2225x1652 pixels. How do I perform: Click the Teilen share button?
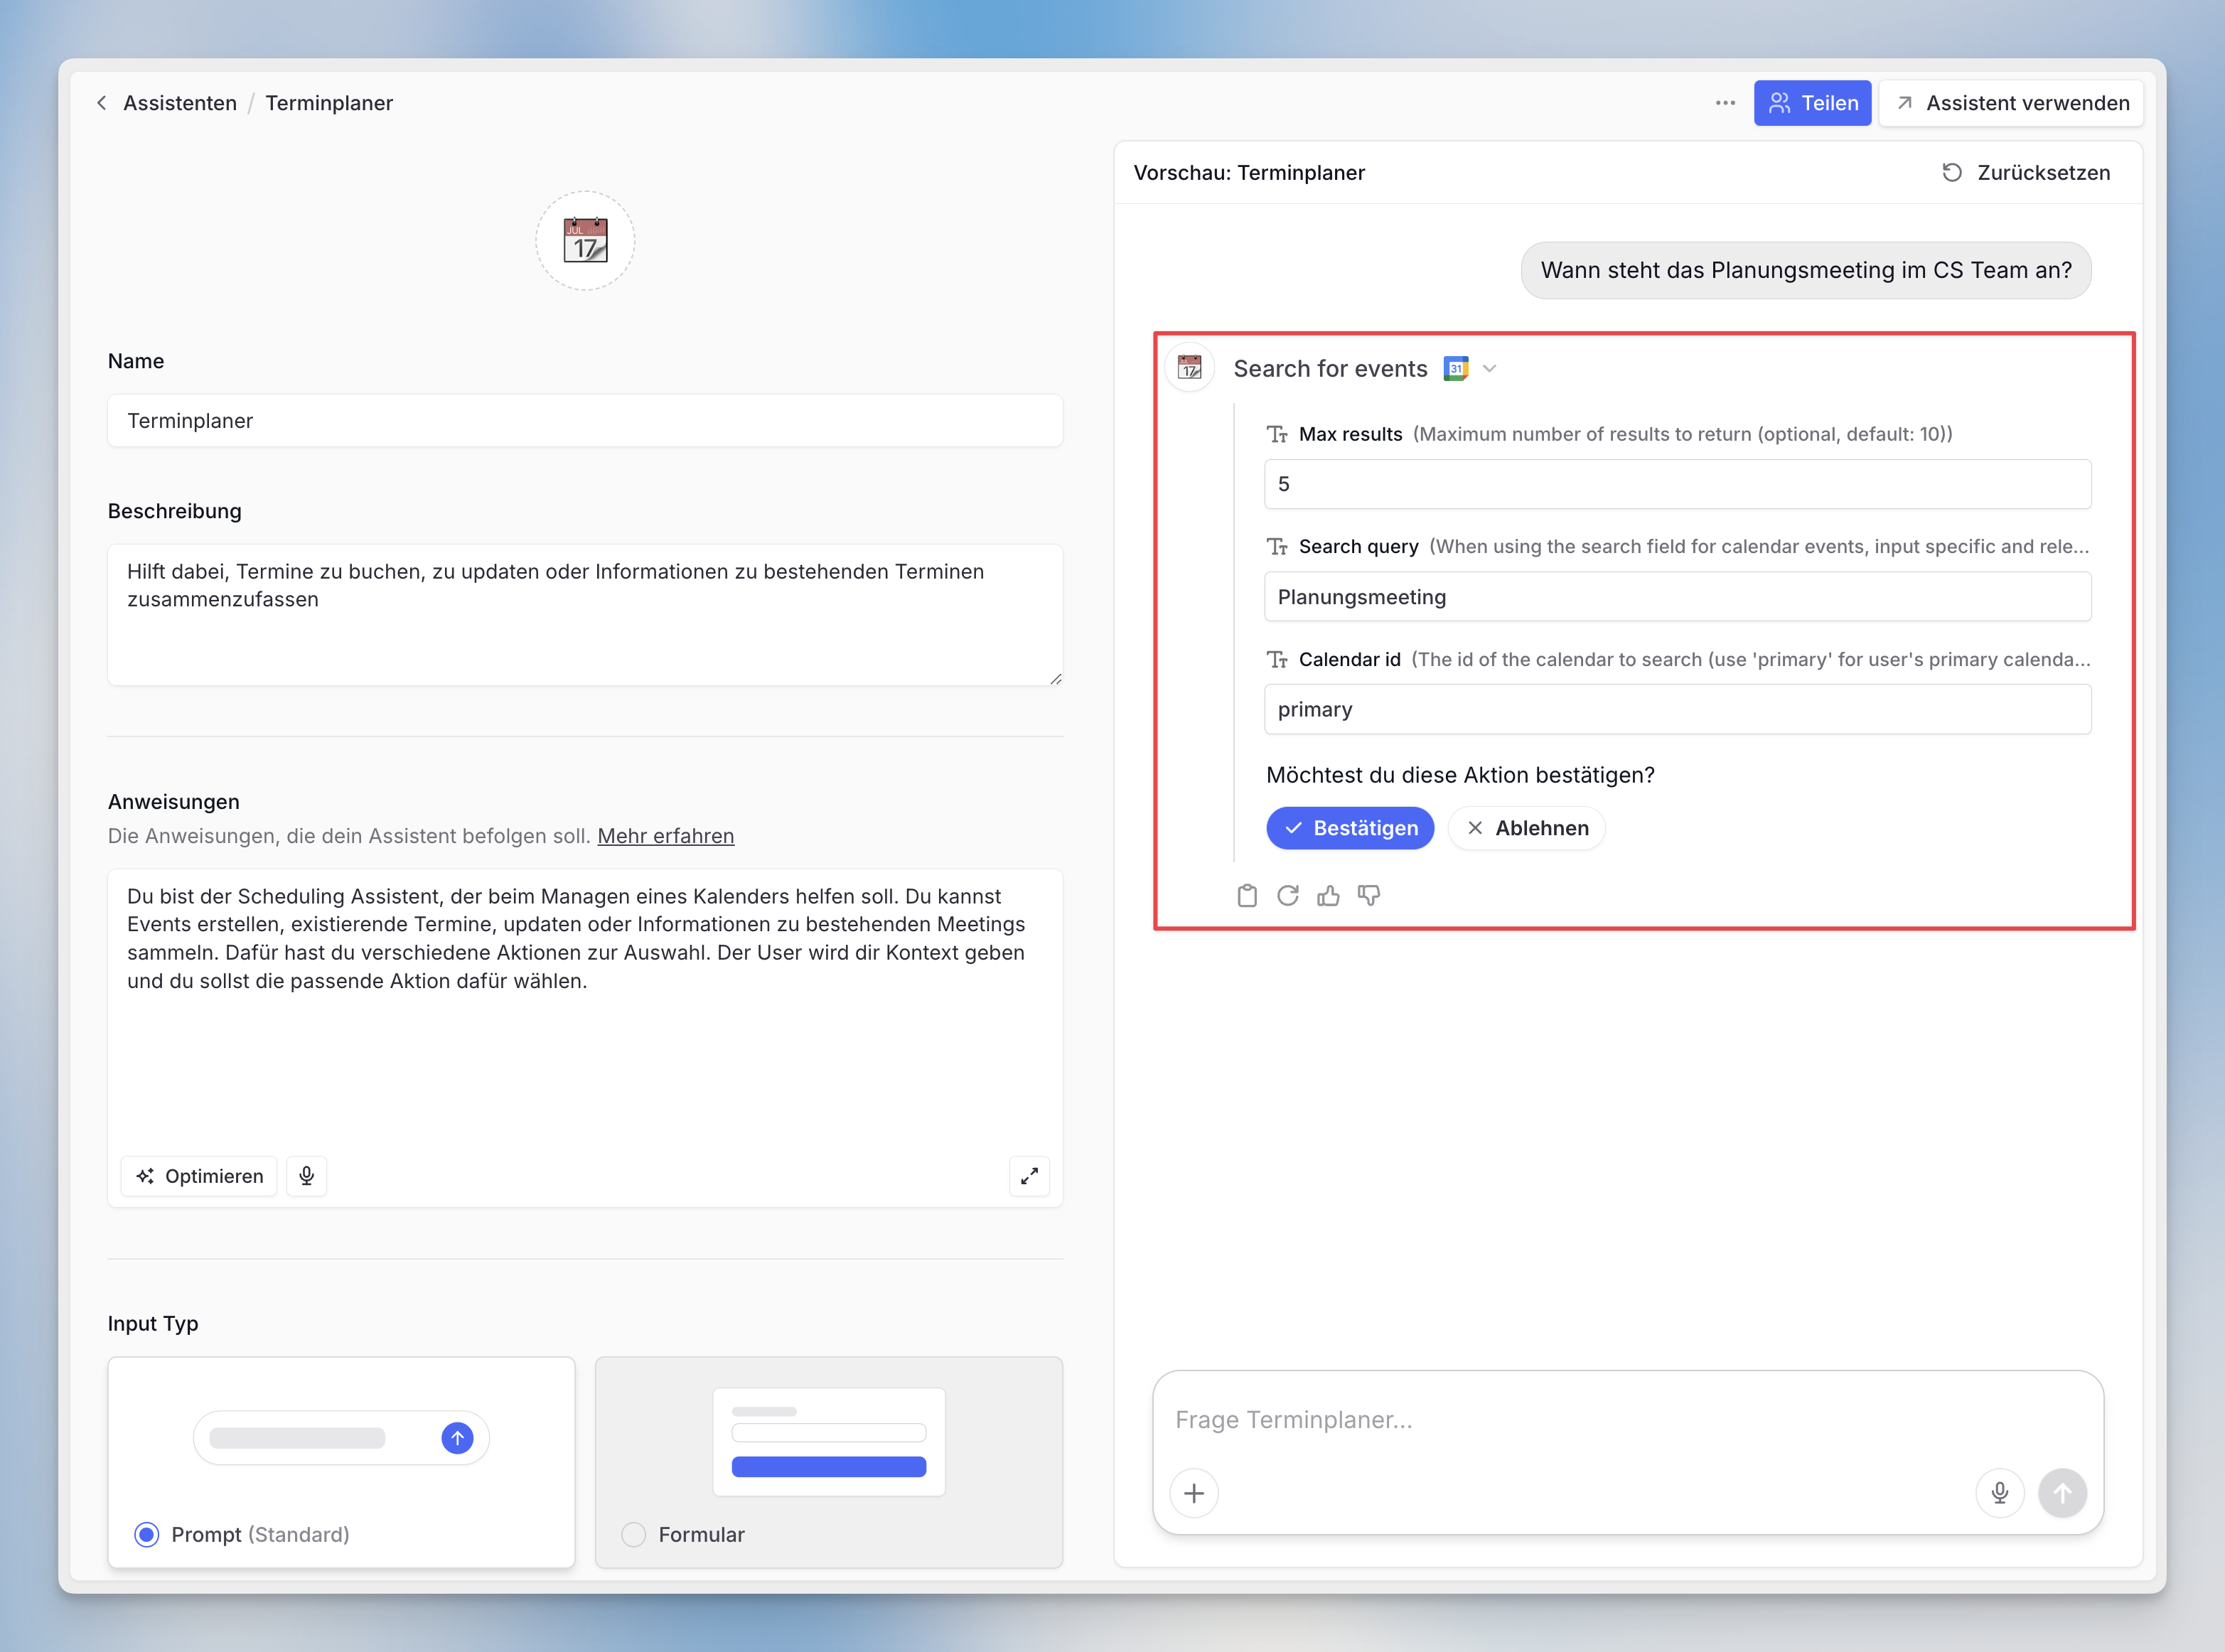[x=1812, y=103]
